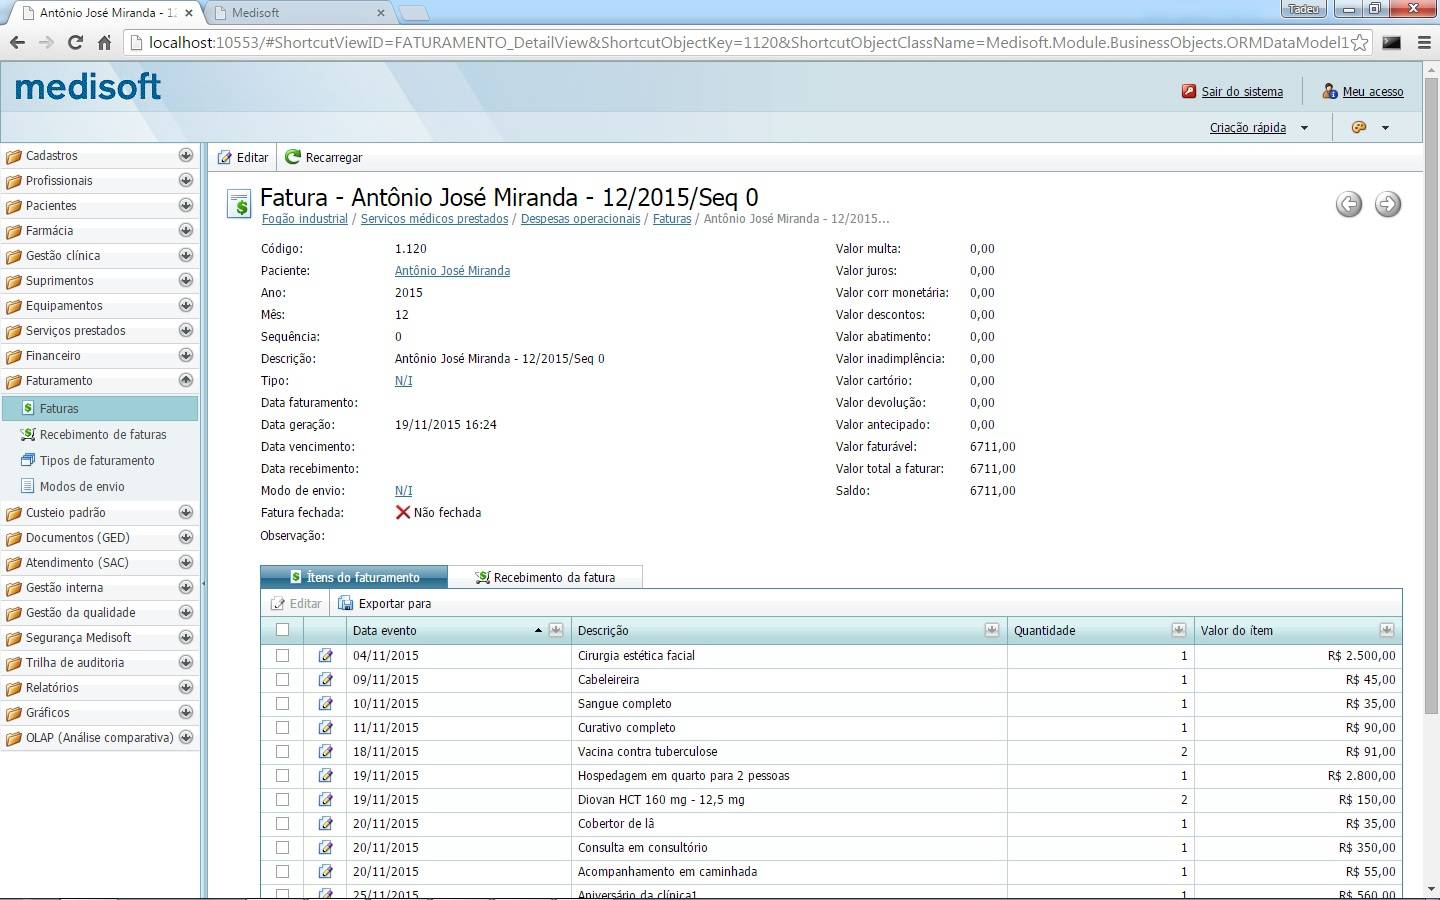Click the edit icon for Vacina contra tuberculose row

coord(325,752)
